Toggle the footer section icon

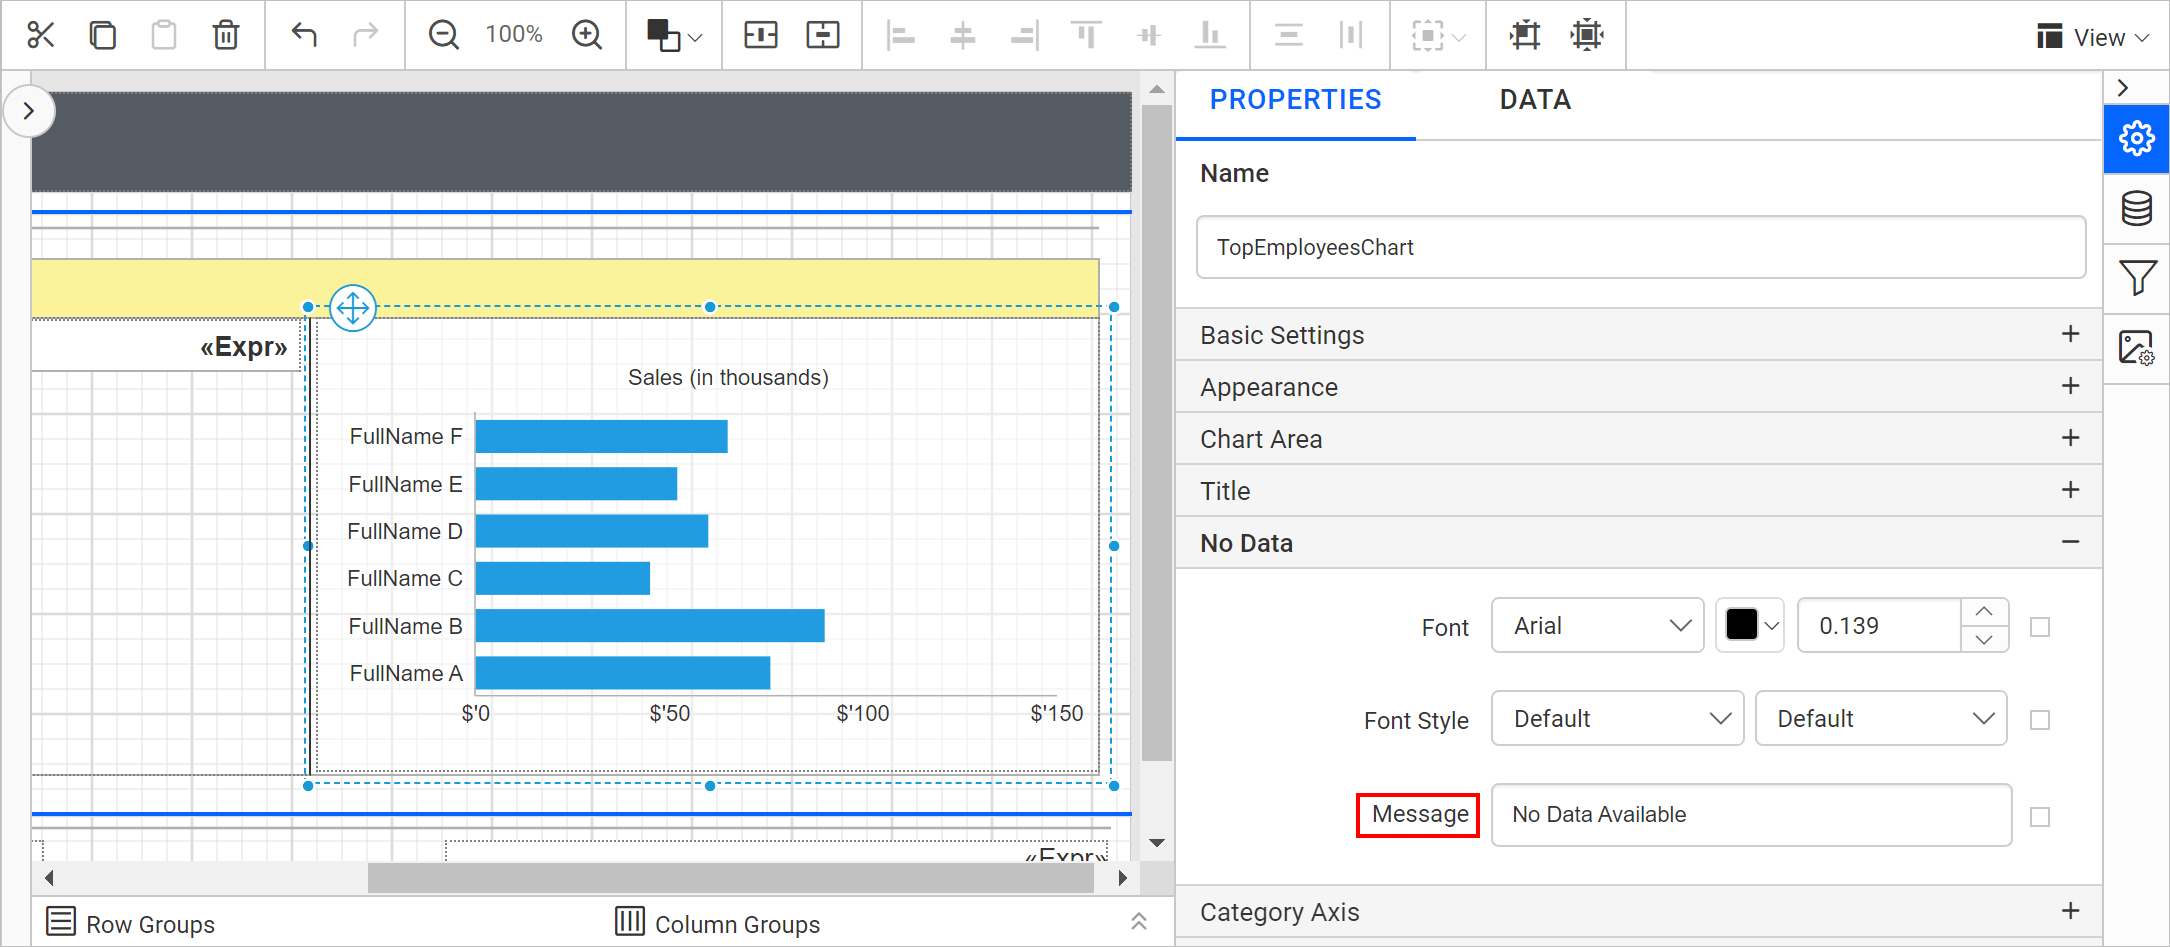pyautogui.click(x=823, y=35)
